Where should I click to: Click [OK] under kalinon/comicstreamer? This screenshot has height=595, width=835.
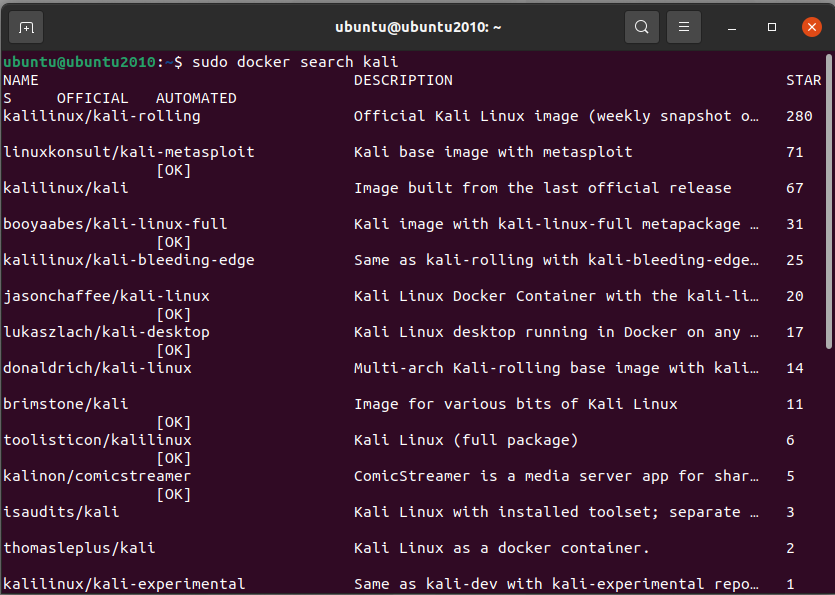[x=174, y=494]
